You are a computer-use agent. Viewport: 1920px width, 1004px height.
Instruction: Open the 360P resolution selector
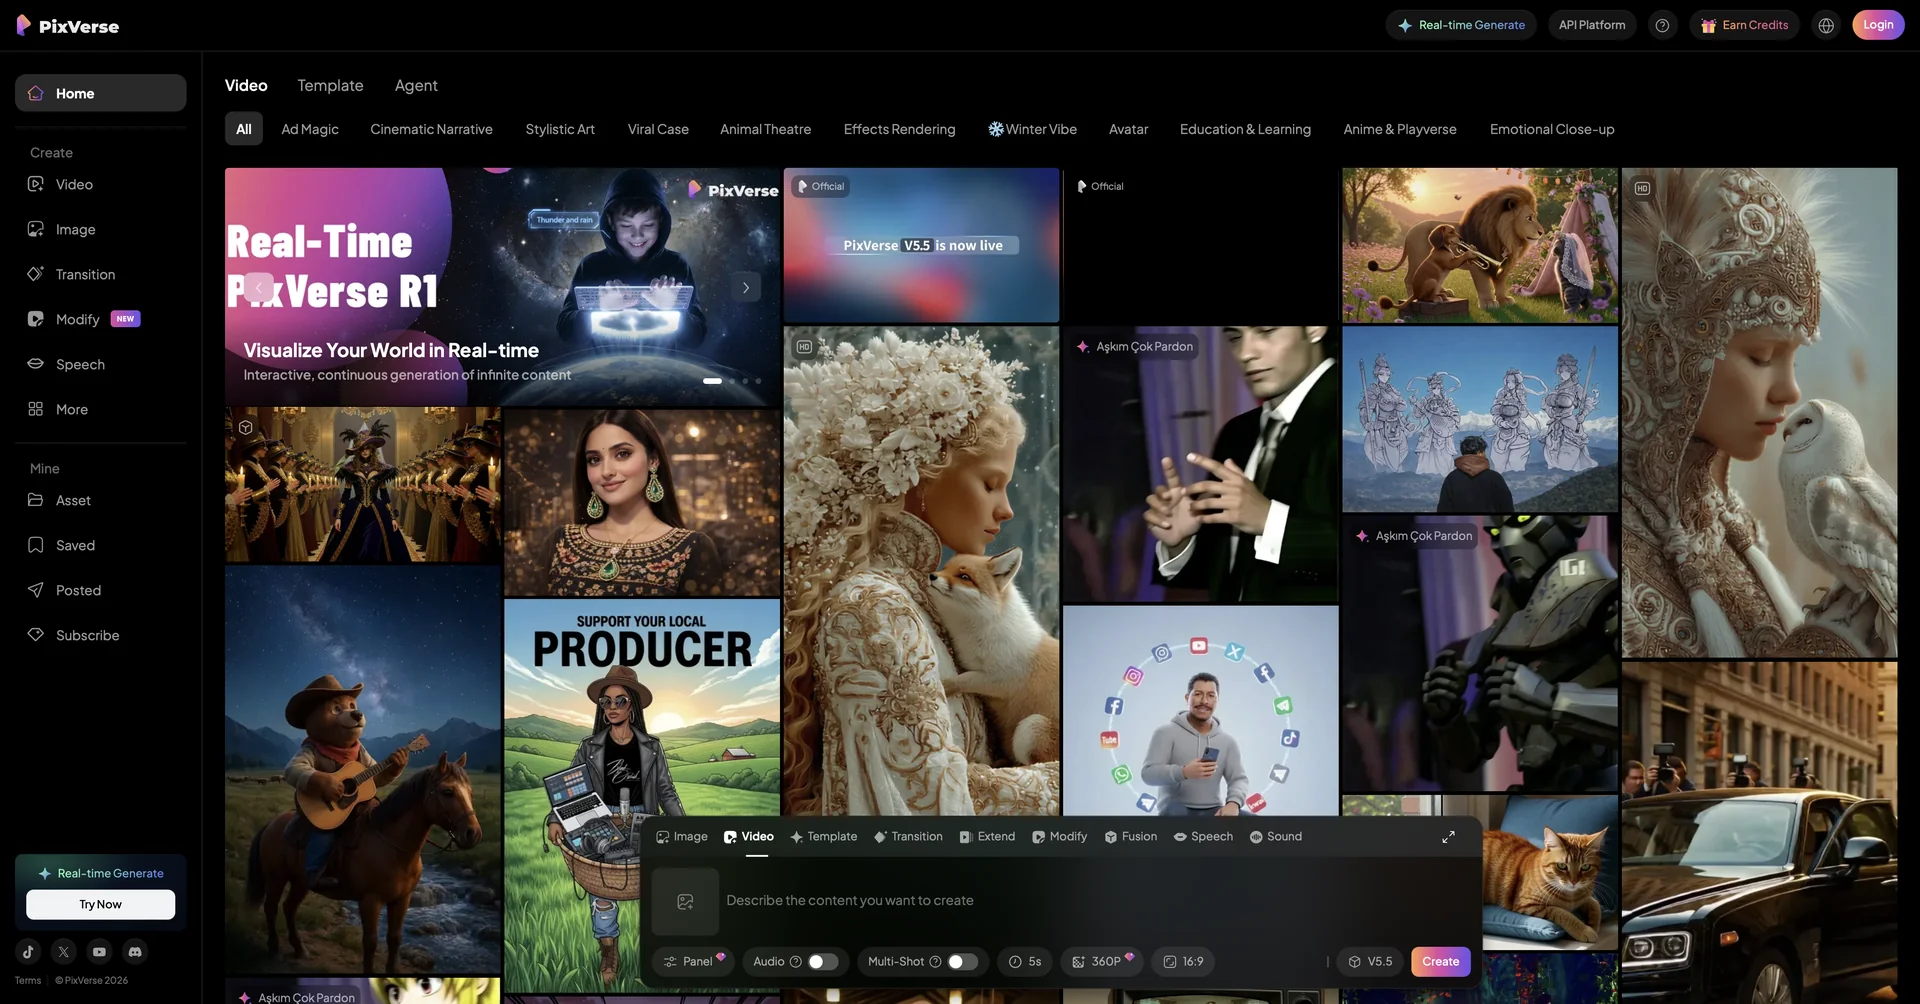point(1102,962)
